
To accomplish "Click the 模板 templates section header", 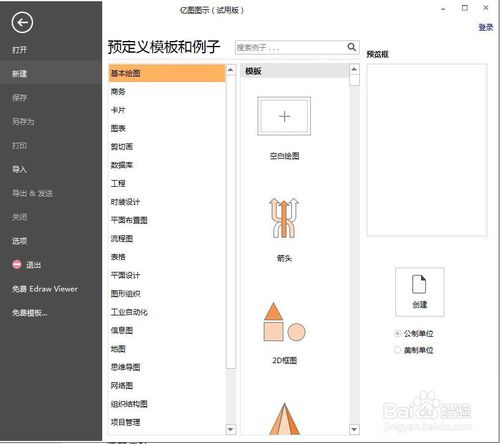I will (x=295, y=71).
